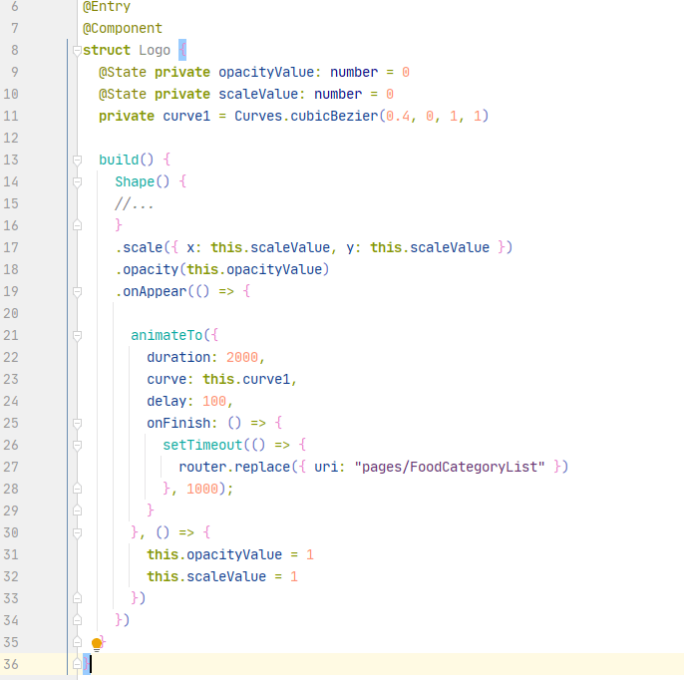Click fold end marker on line 28

pos(77,489)
